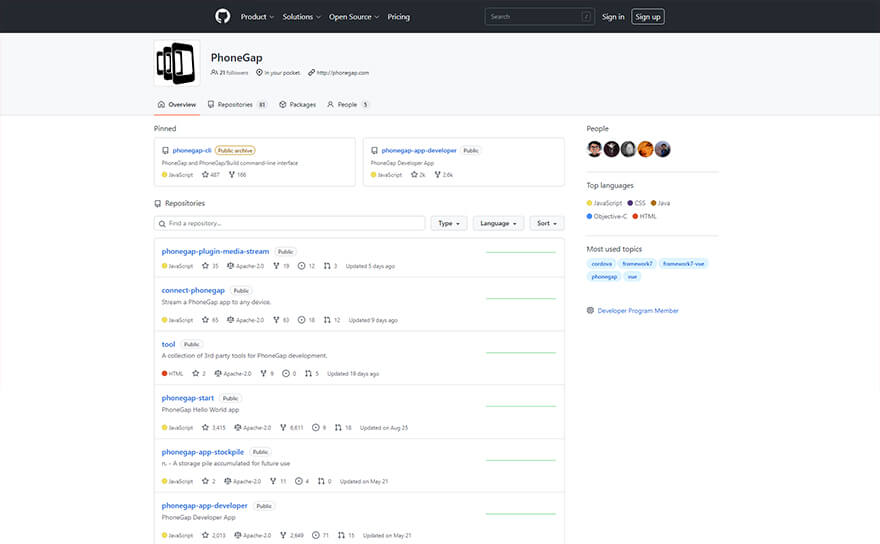Expand the Product menu in header

click(257, 17)
